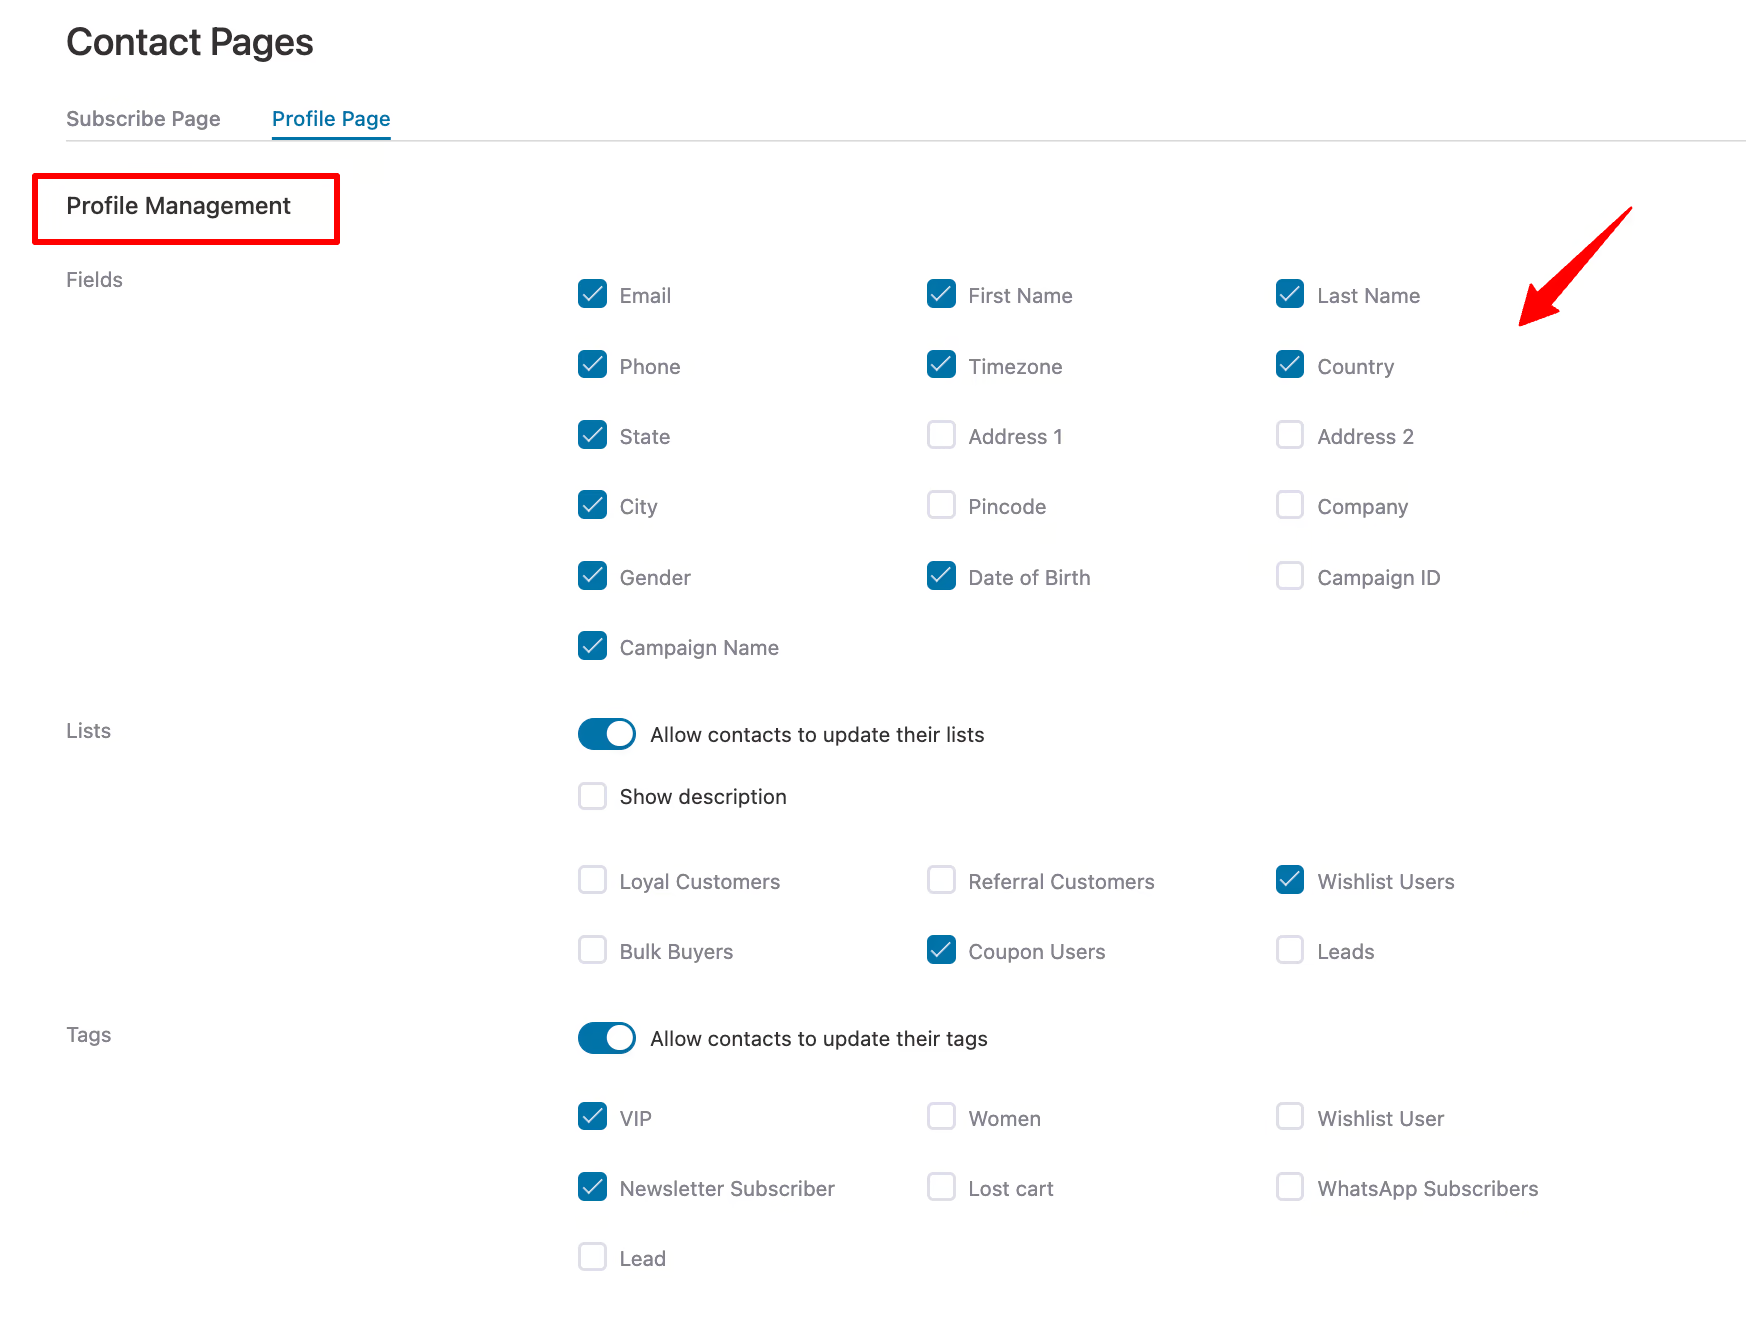Disable allow contacts to update their tags
Screen dimensions: 1746x1333
pos(606,1038)
